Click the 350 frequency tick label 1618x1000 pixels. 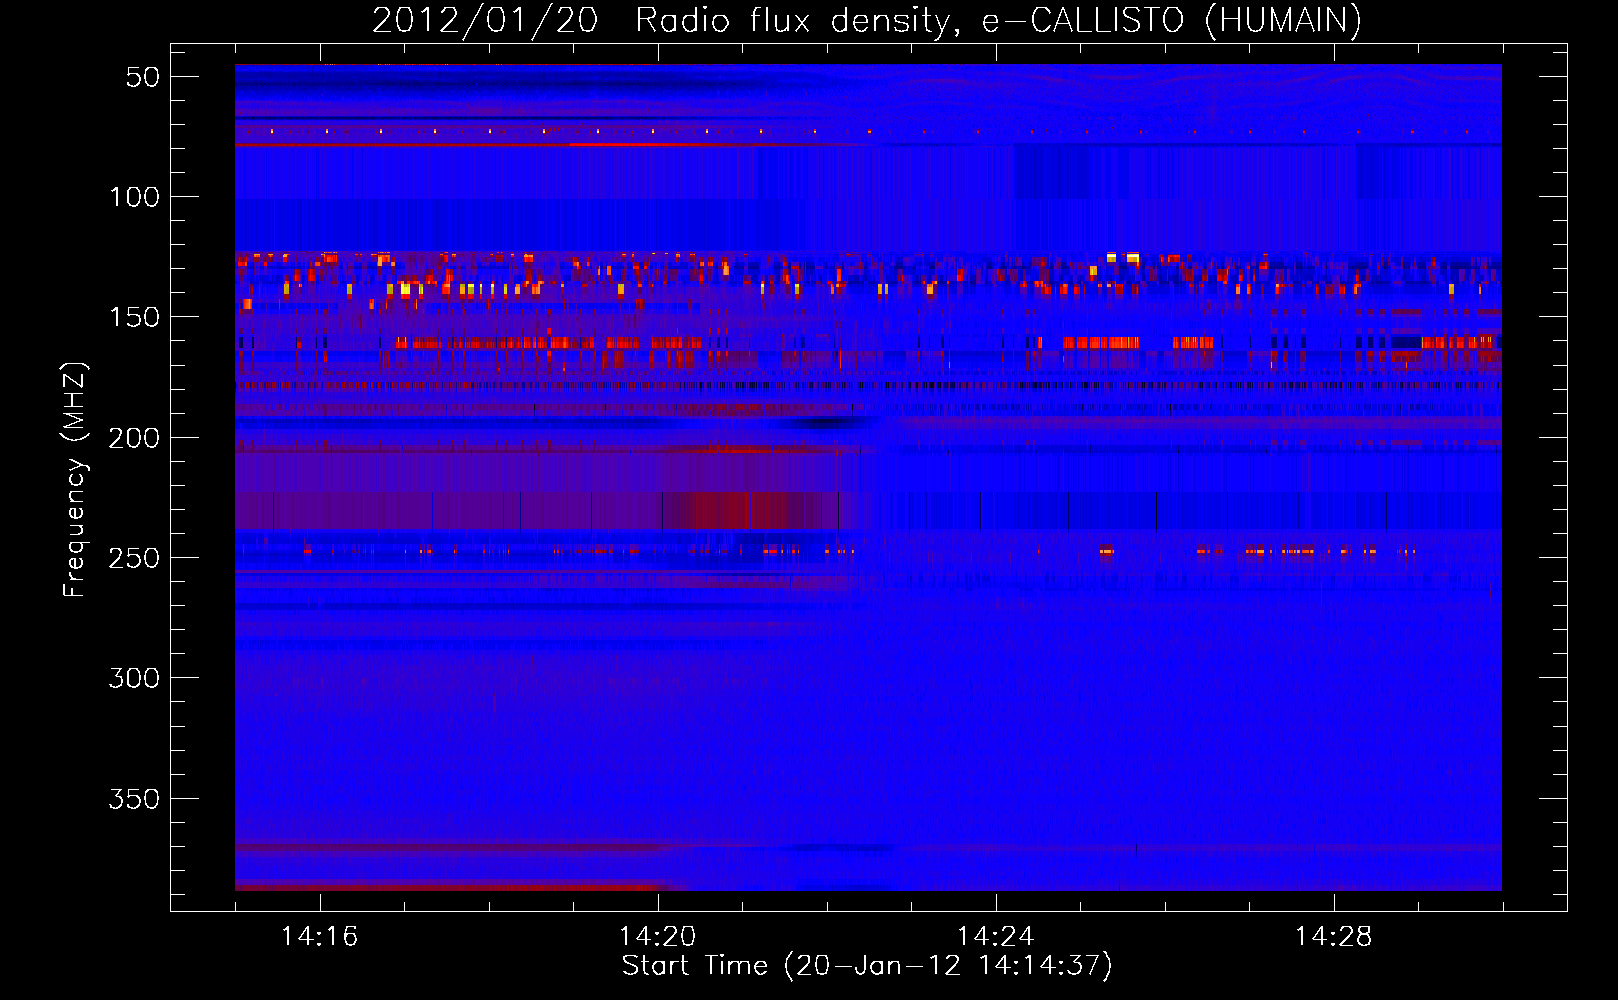pyautogui.click(x=134, y=799)
